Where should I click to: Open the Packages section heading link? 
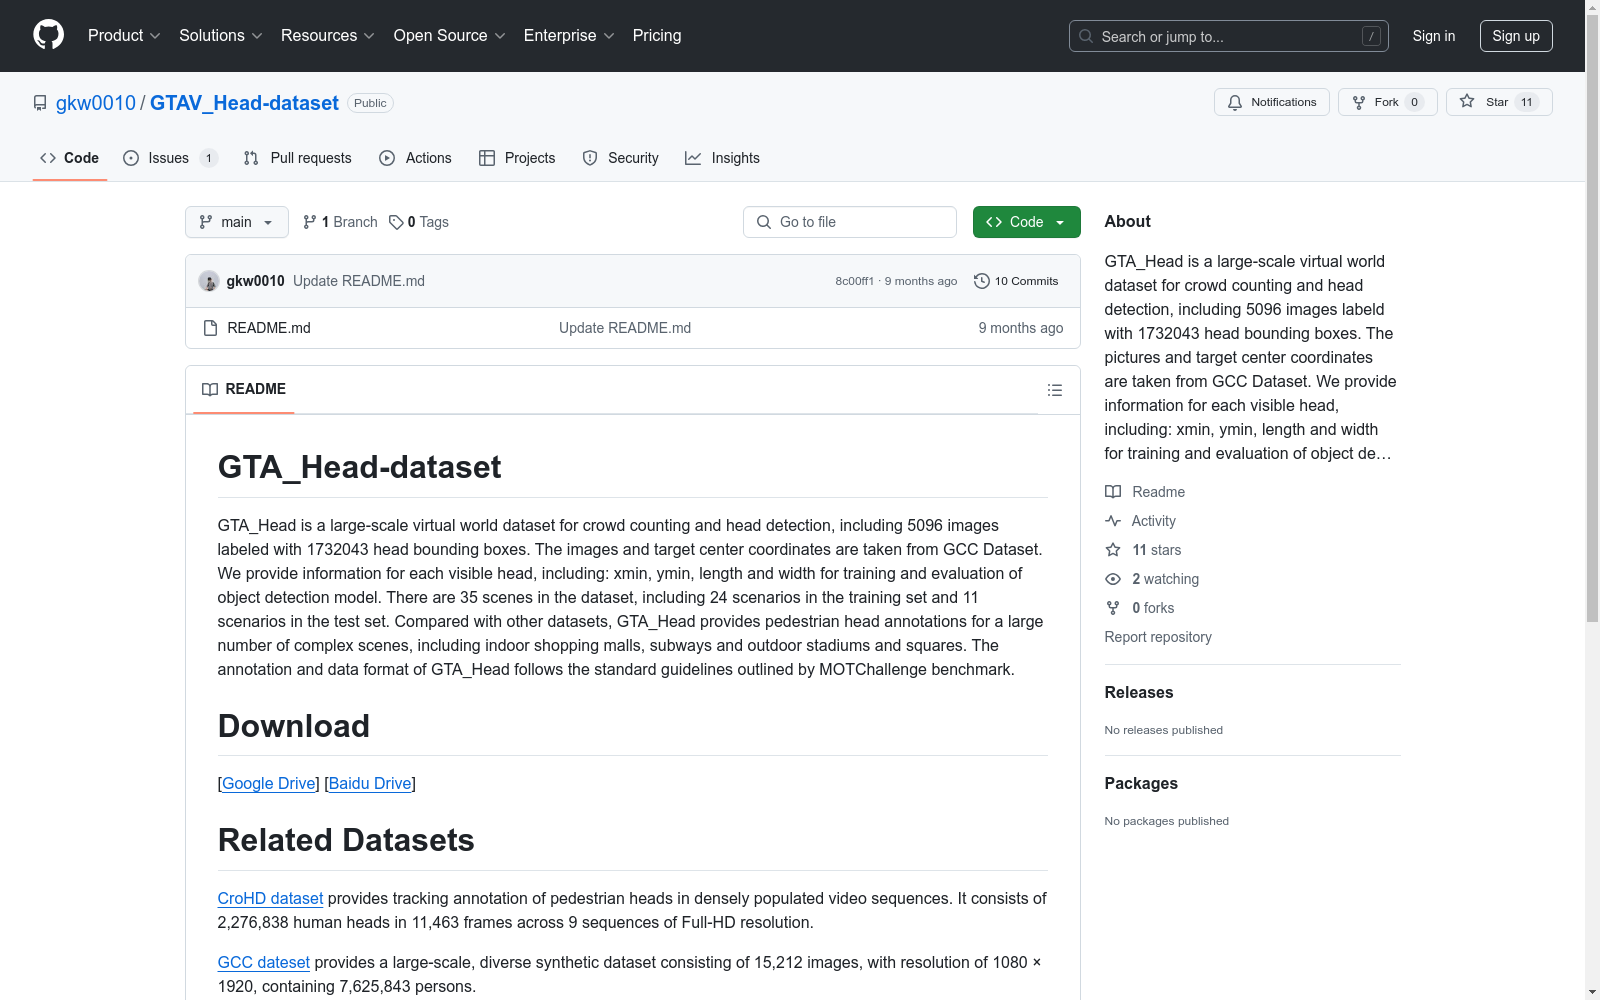1141,783
